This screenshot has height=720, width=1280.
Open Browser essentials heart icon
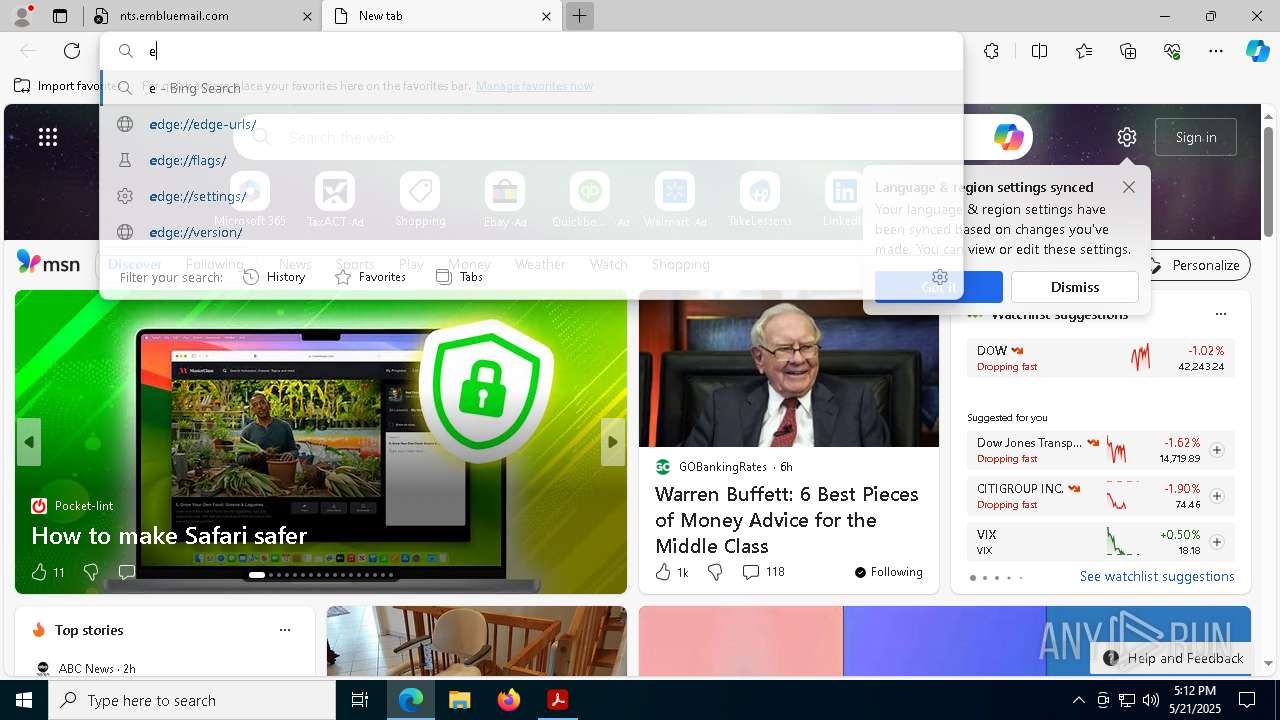tap(1172, 51)
